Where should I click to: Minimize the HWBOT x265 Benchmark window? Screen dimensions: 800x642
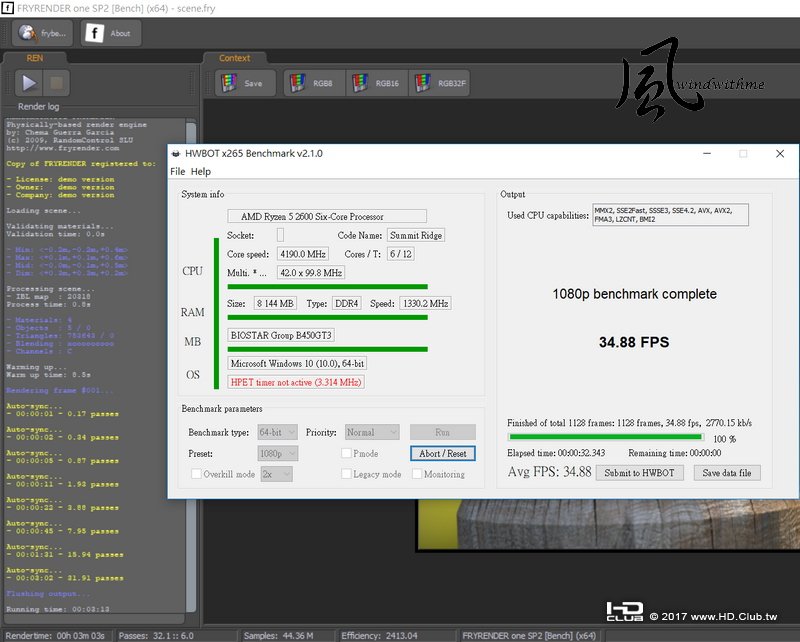707,154
